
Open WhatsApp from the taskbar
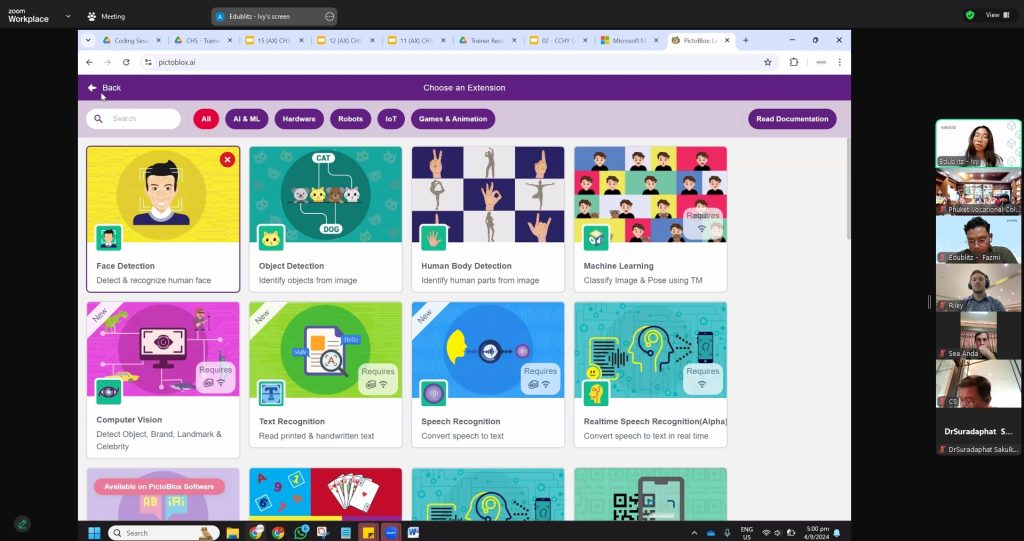coord(301,533)
